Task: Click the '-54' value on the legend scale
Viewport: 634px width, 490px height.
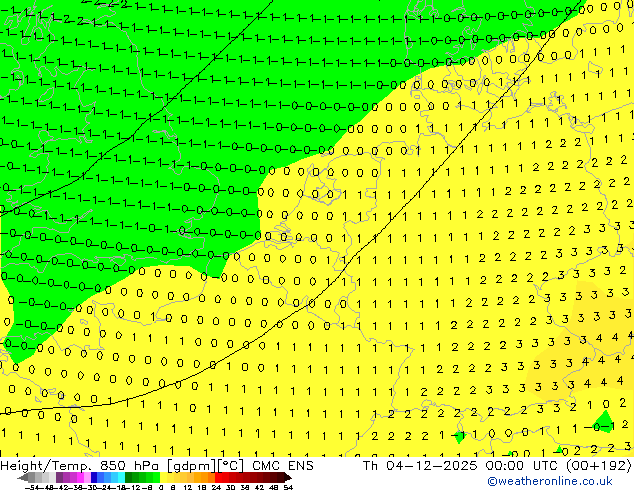Action: click(32, 487)
